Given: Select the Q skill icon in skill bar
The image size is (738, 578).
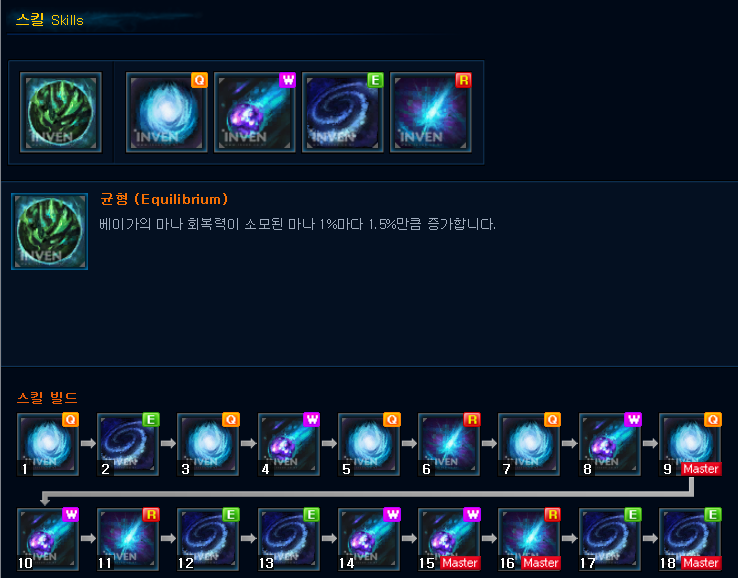Looking at the screenshot, I should point(167,112).
